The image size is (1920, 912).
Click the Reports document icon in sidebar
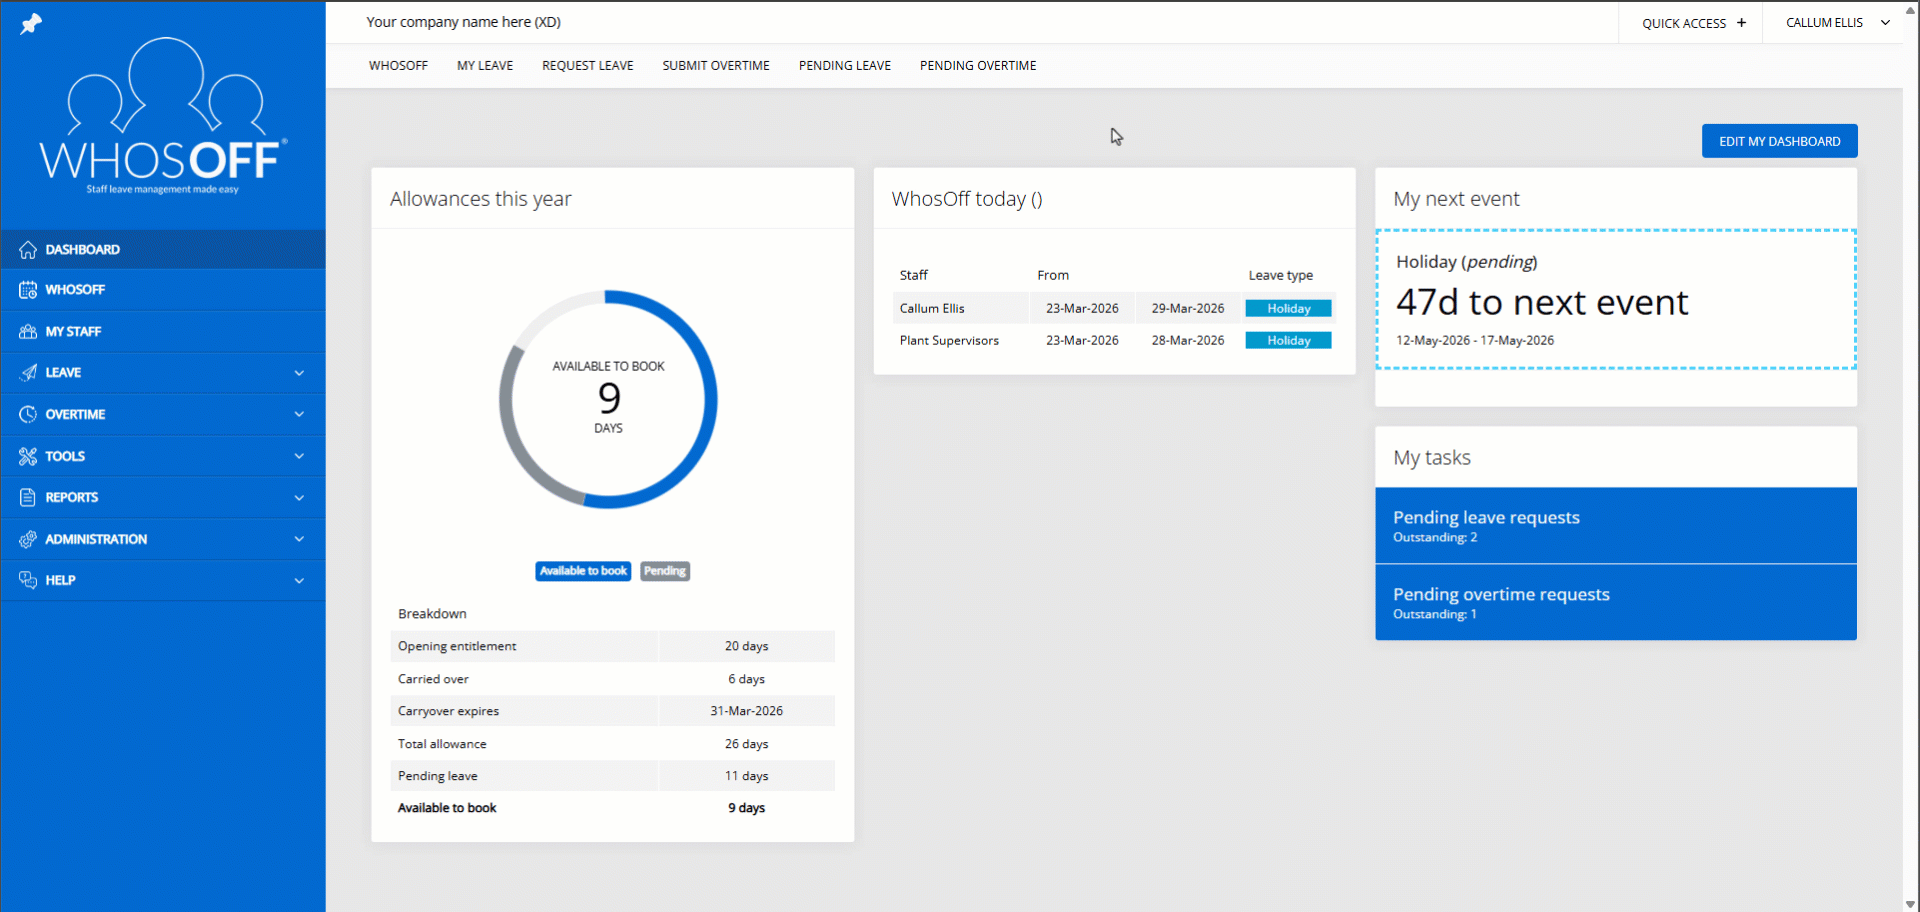click(x=28, y=497)
